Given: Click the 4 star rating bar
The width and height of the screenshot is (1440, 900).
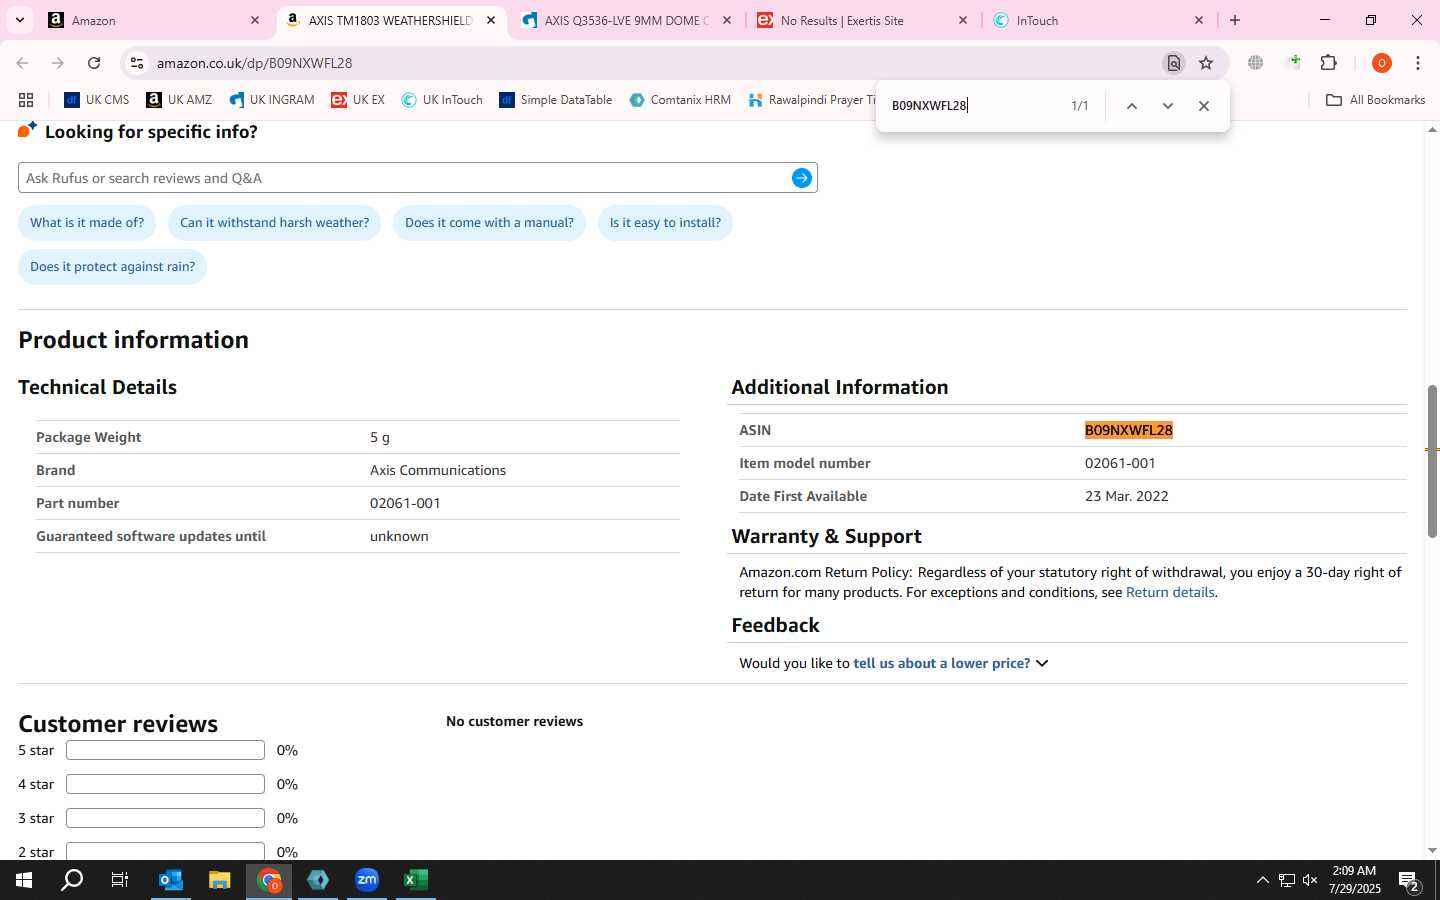Looking at the screenshot, I should click(x=165, y=784).
